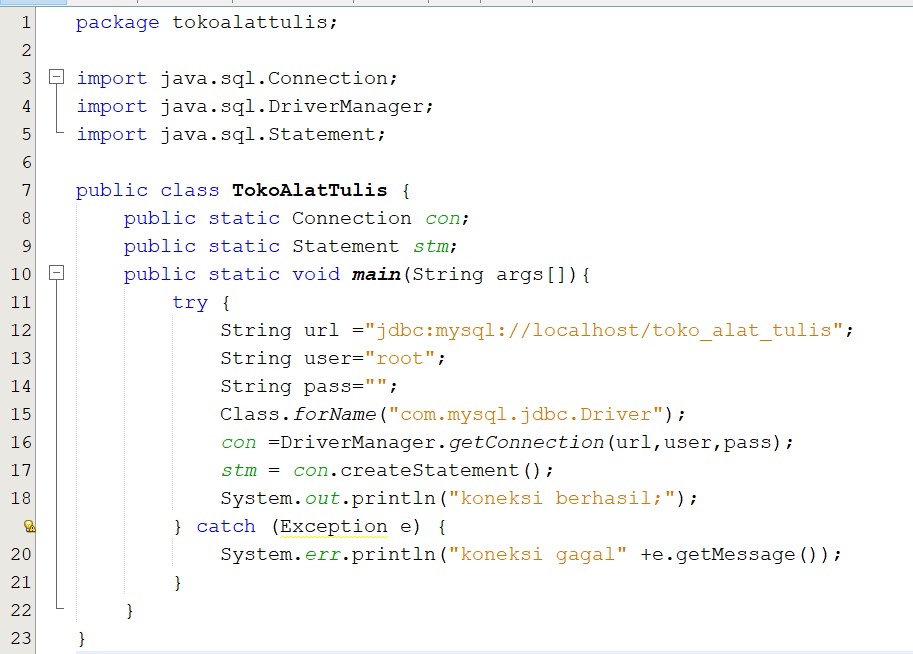Click the DriverManager.getConnection call
The height and width of the screenshot is (654, 913).
[440, 442]
